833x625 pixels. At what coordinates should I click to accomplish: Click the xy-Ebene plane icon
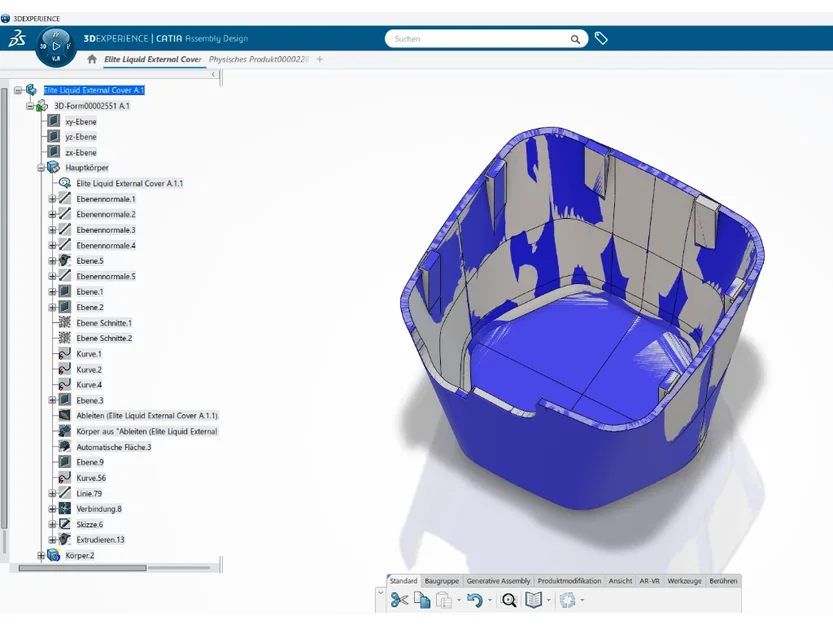[53, 121]
